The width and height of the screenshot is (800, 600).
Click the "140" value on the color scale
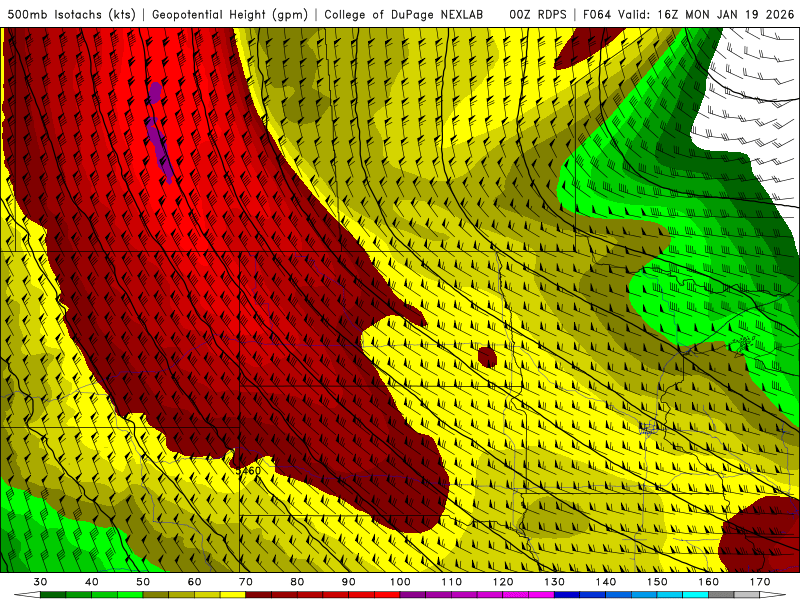point(606,582)
